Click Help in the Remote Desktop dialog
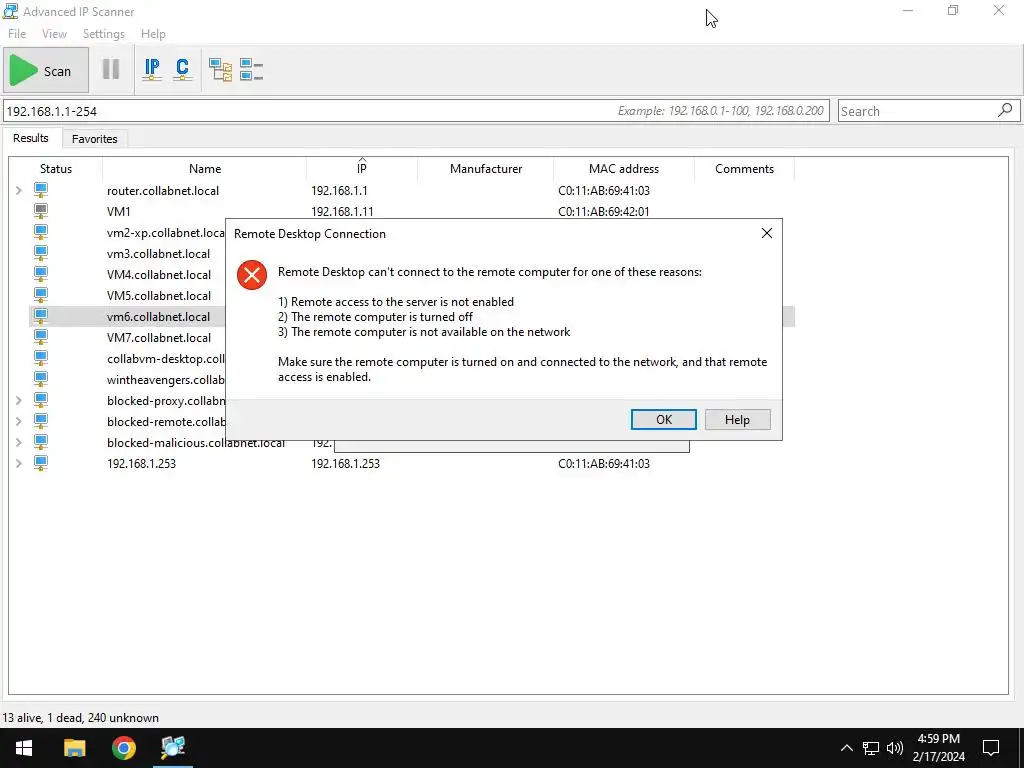 tap(737, 419)
